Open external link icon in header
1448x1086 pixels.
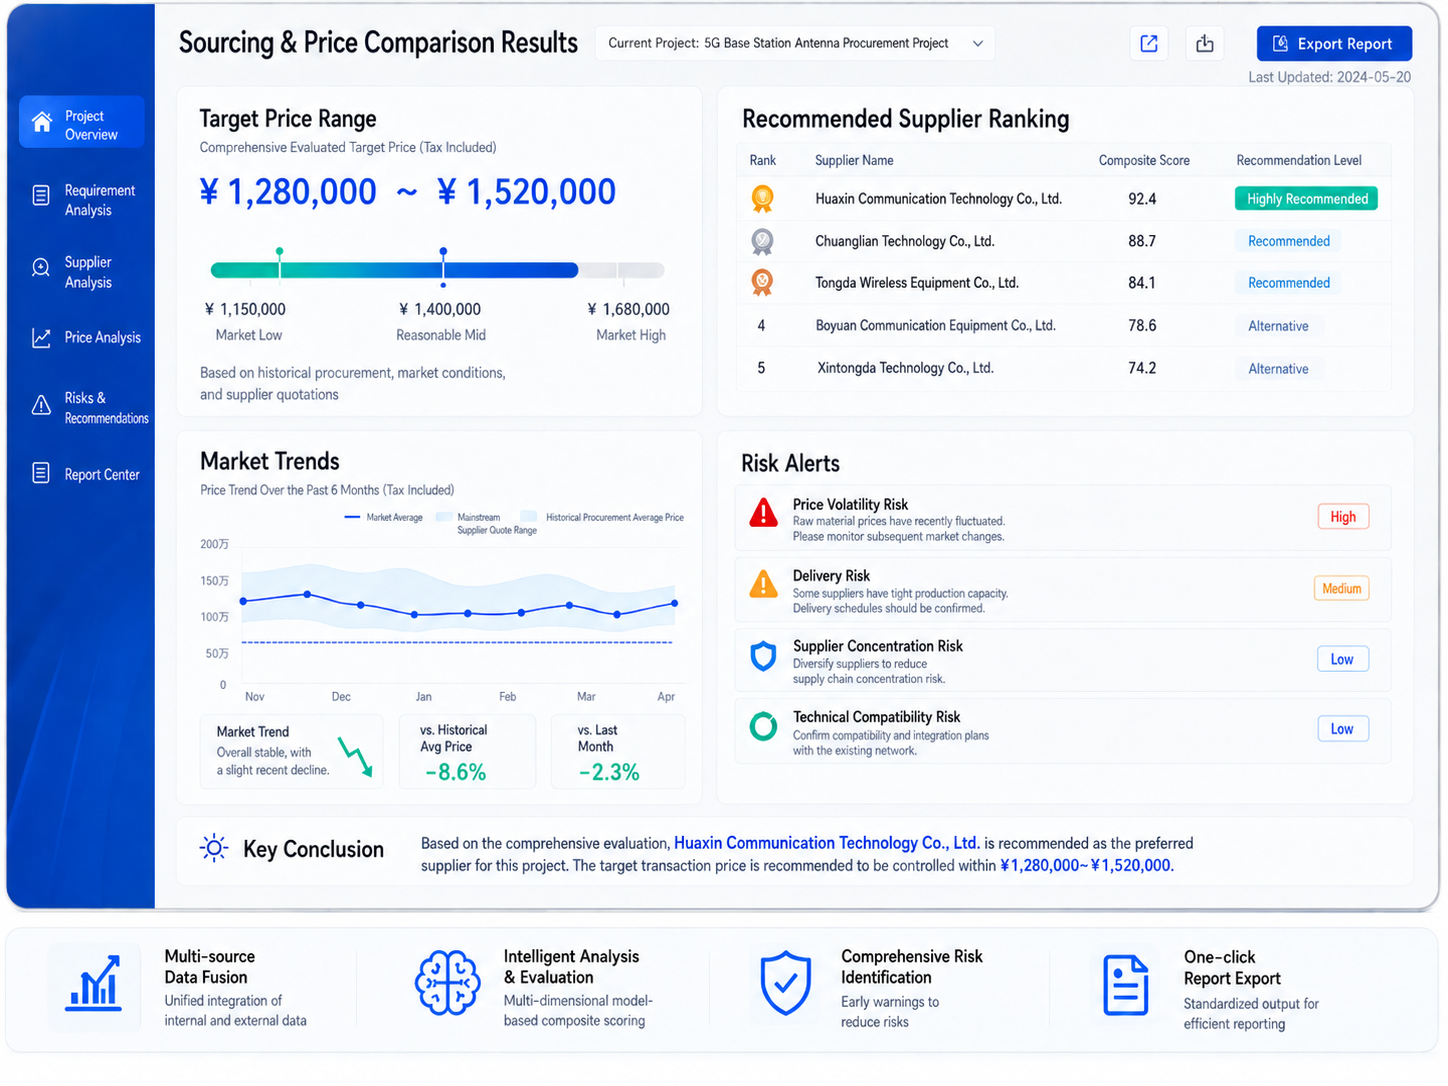coord(1149,44)
